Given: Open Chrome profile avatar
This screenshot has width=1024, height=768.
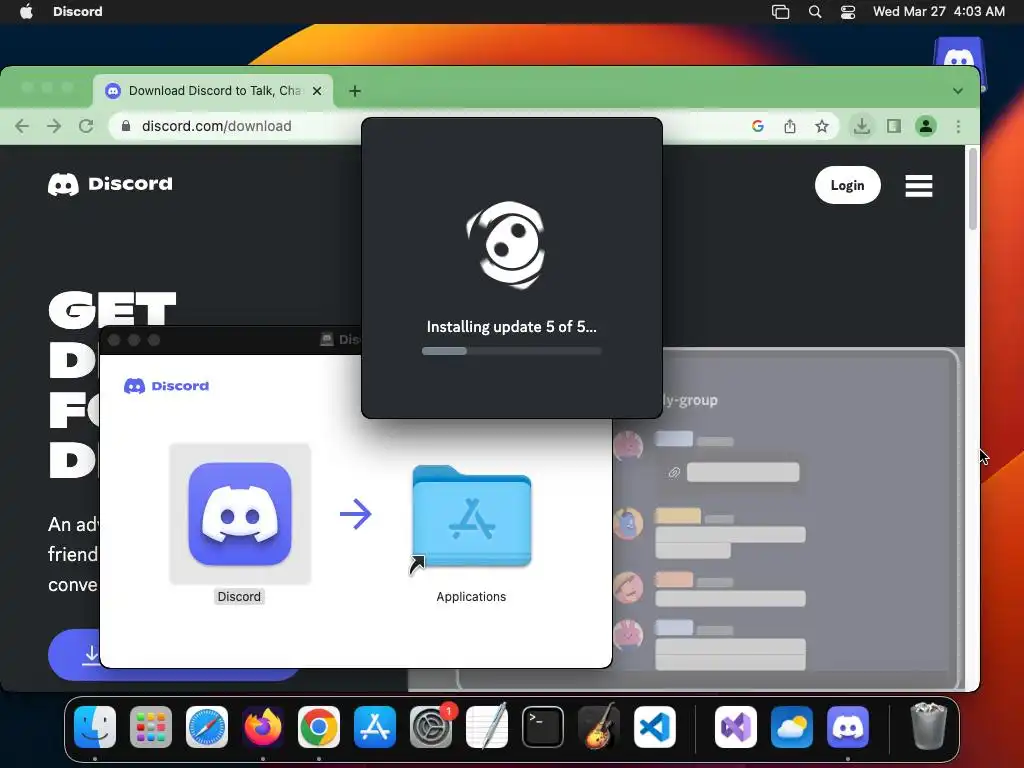Looking at the screenshot, I should coord(925,126).
